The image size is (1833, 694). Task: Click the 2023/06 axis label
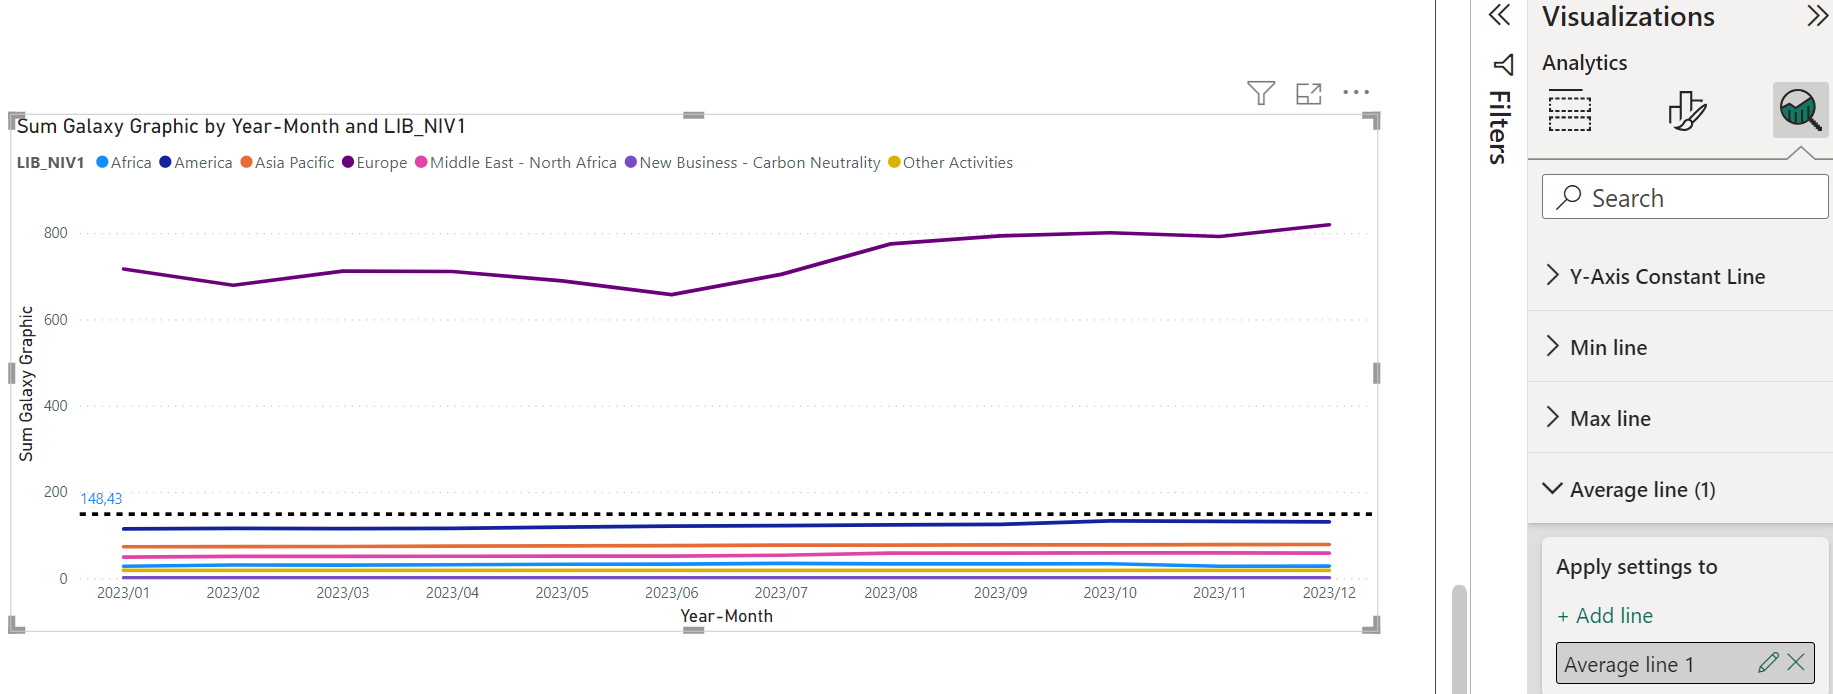coord(671,593)
